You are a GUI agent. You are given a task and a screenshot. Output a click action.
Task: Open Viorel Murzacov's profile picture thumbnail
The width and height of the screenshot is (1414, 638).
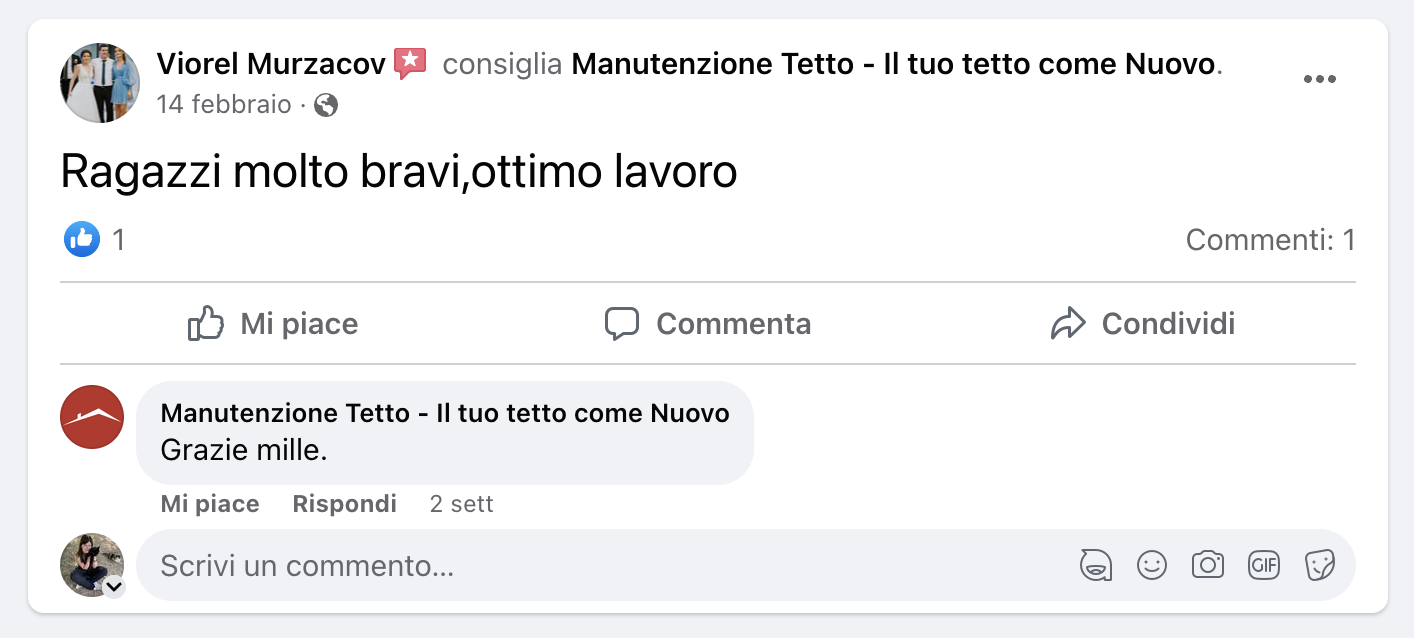pyautogui.click(x=100, y=83)
